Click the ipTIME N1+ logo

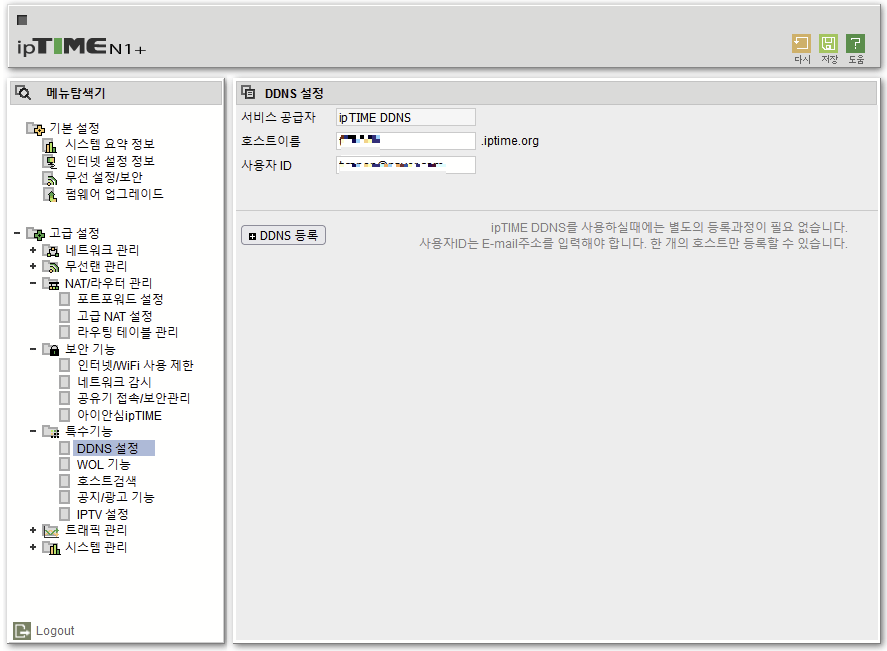click(81, 47)
